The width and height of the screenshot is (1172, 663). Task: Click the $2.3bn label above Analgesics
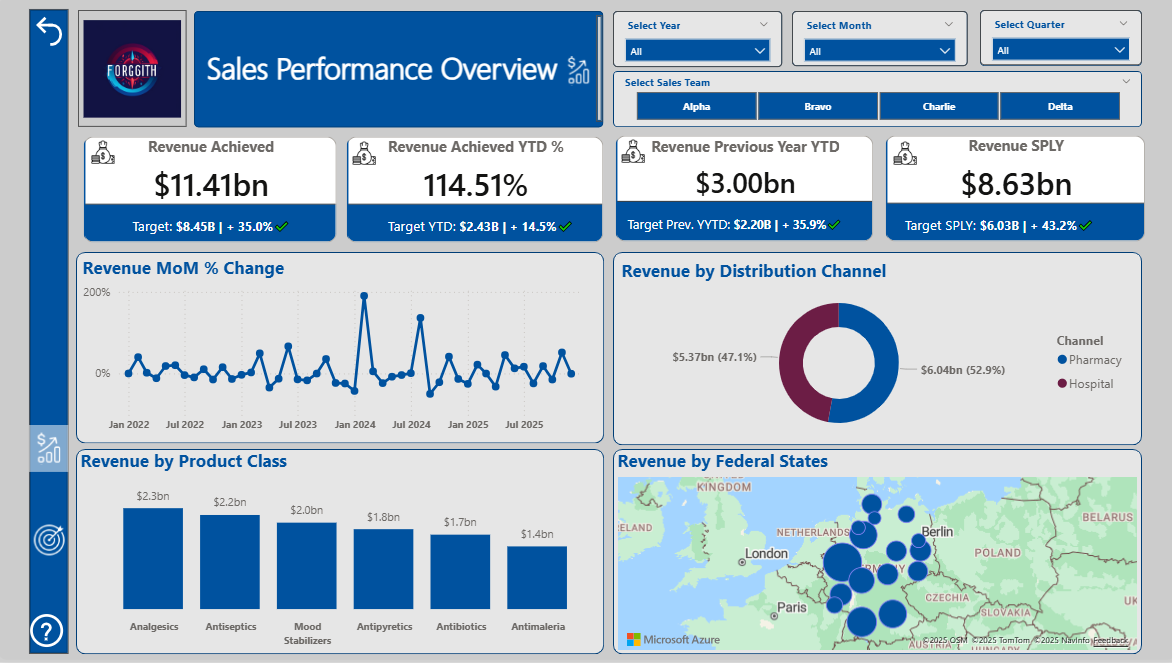tap(152, 496)
